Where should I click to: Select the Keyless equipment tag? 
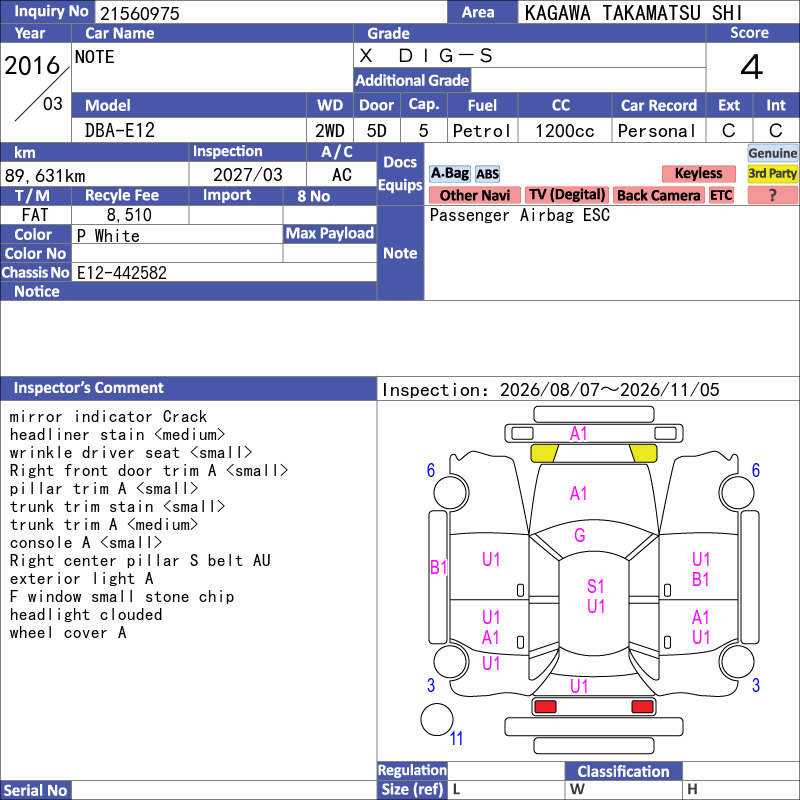tap(698, 173)
